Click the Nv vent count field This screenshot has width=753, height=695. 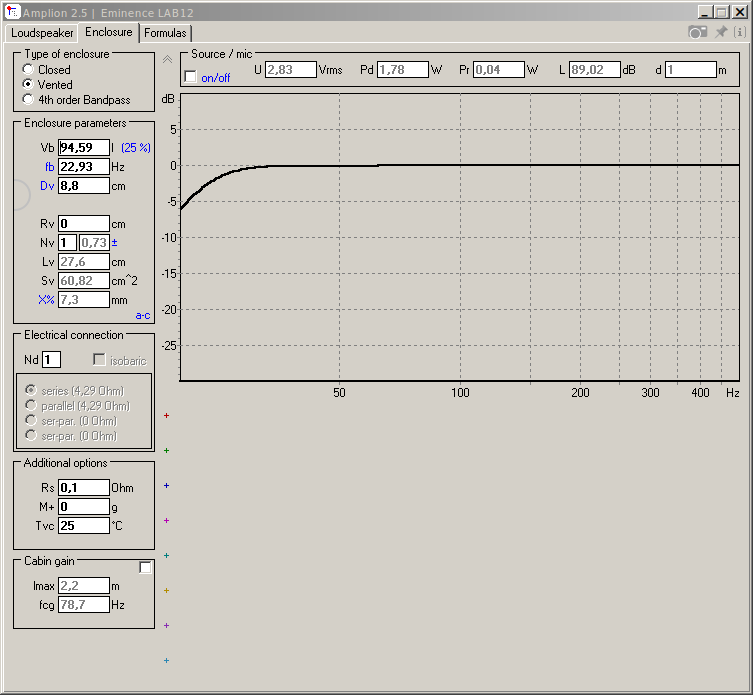tap(67, 243)
